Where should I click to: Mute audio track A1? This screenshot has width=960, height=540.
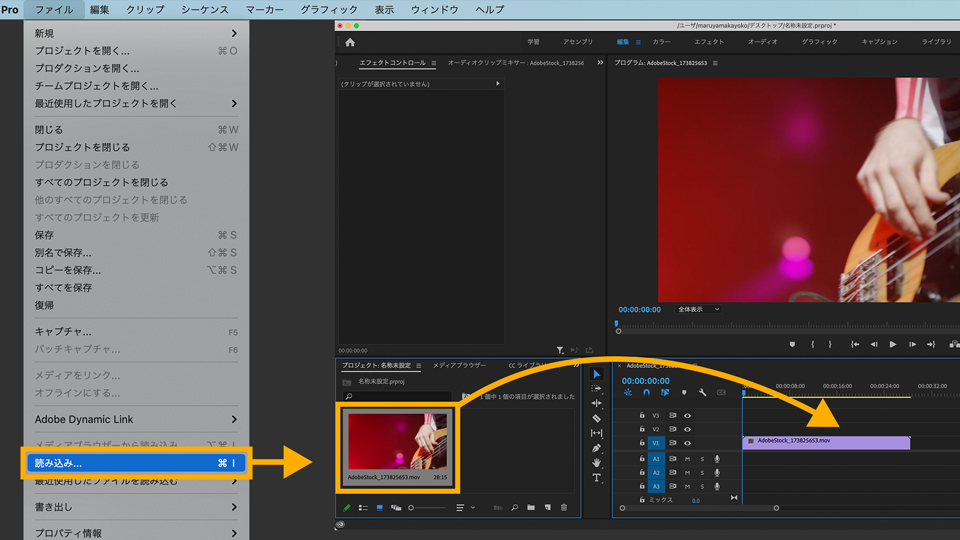(687, 459)
